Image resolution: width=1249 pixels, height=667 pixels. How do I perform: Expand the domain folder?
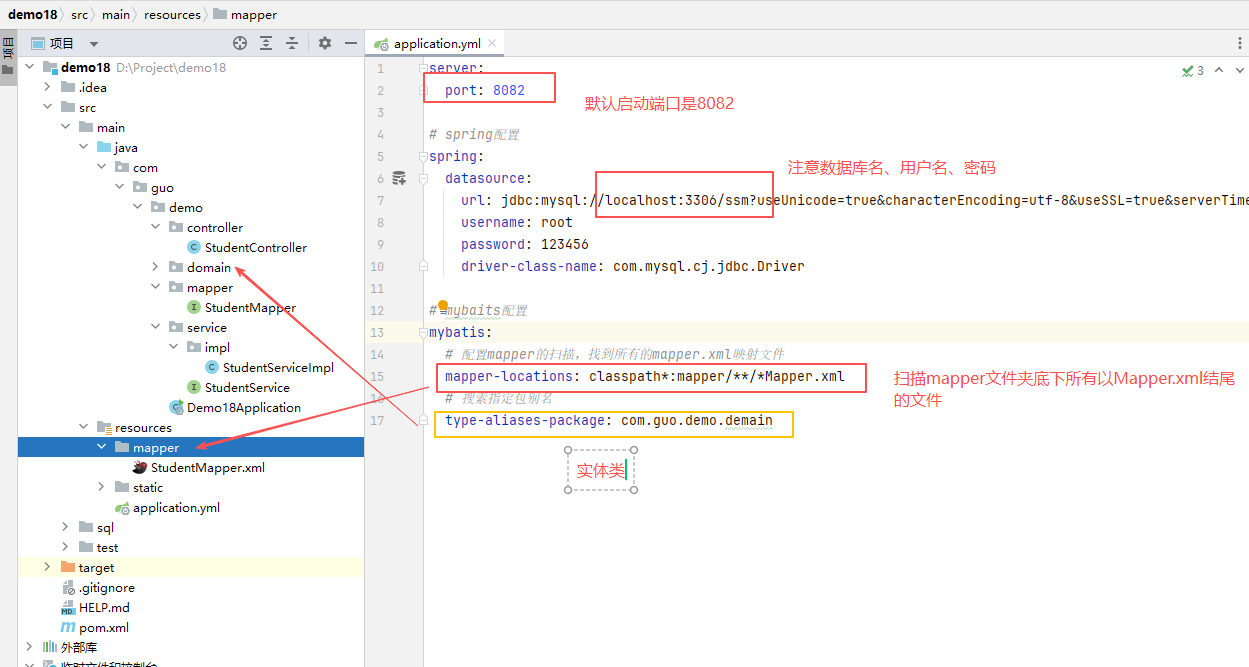[x=155, y=267]
